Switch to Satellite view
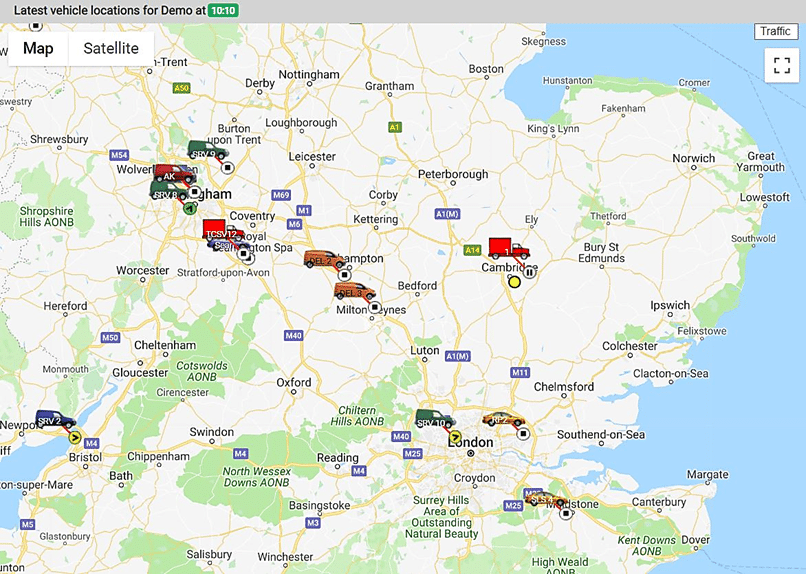 click(111, 48)
